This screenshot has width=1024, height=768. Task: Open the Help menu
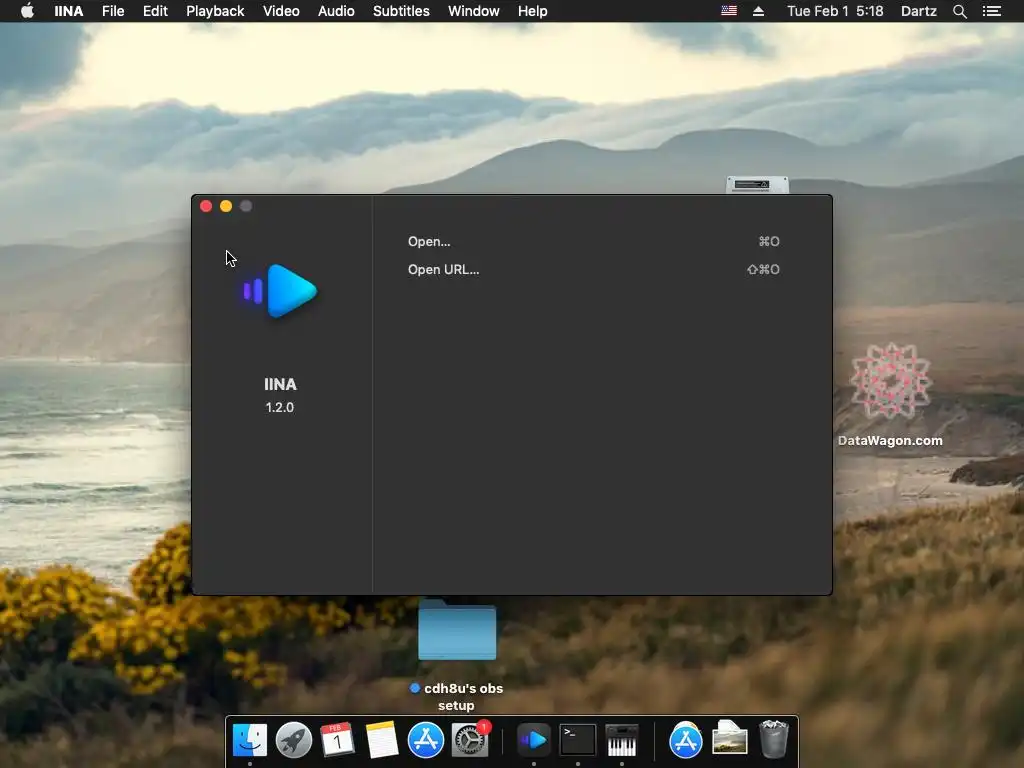[x=532, y=11]
